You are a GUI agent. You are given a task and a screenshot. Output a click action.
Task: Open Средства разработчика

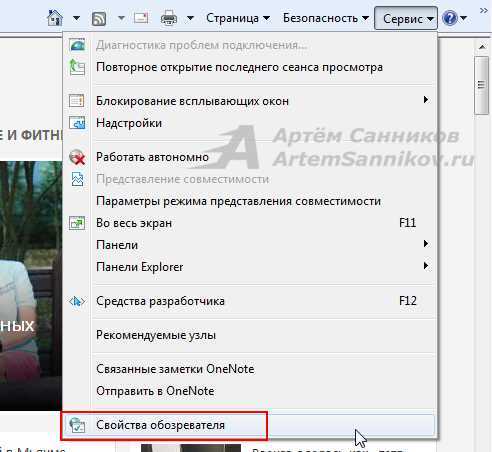coord(250,301)
